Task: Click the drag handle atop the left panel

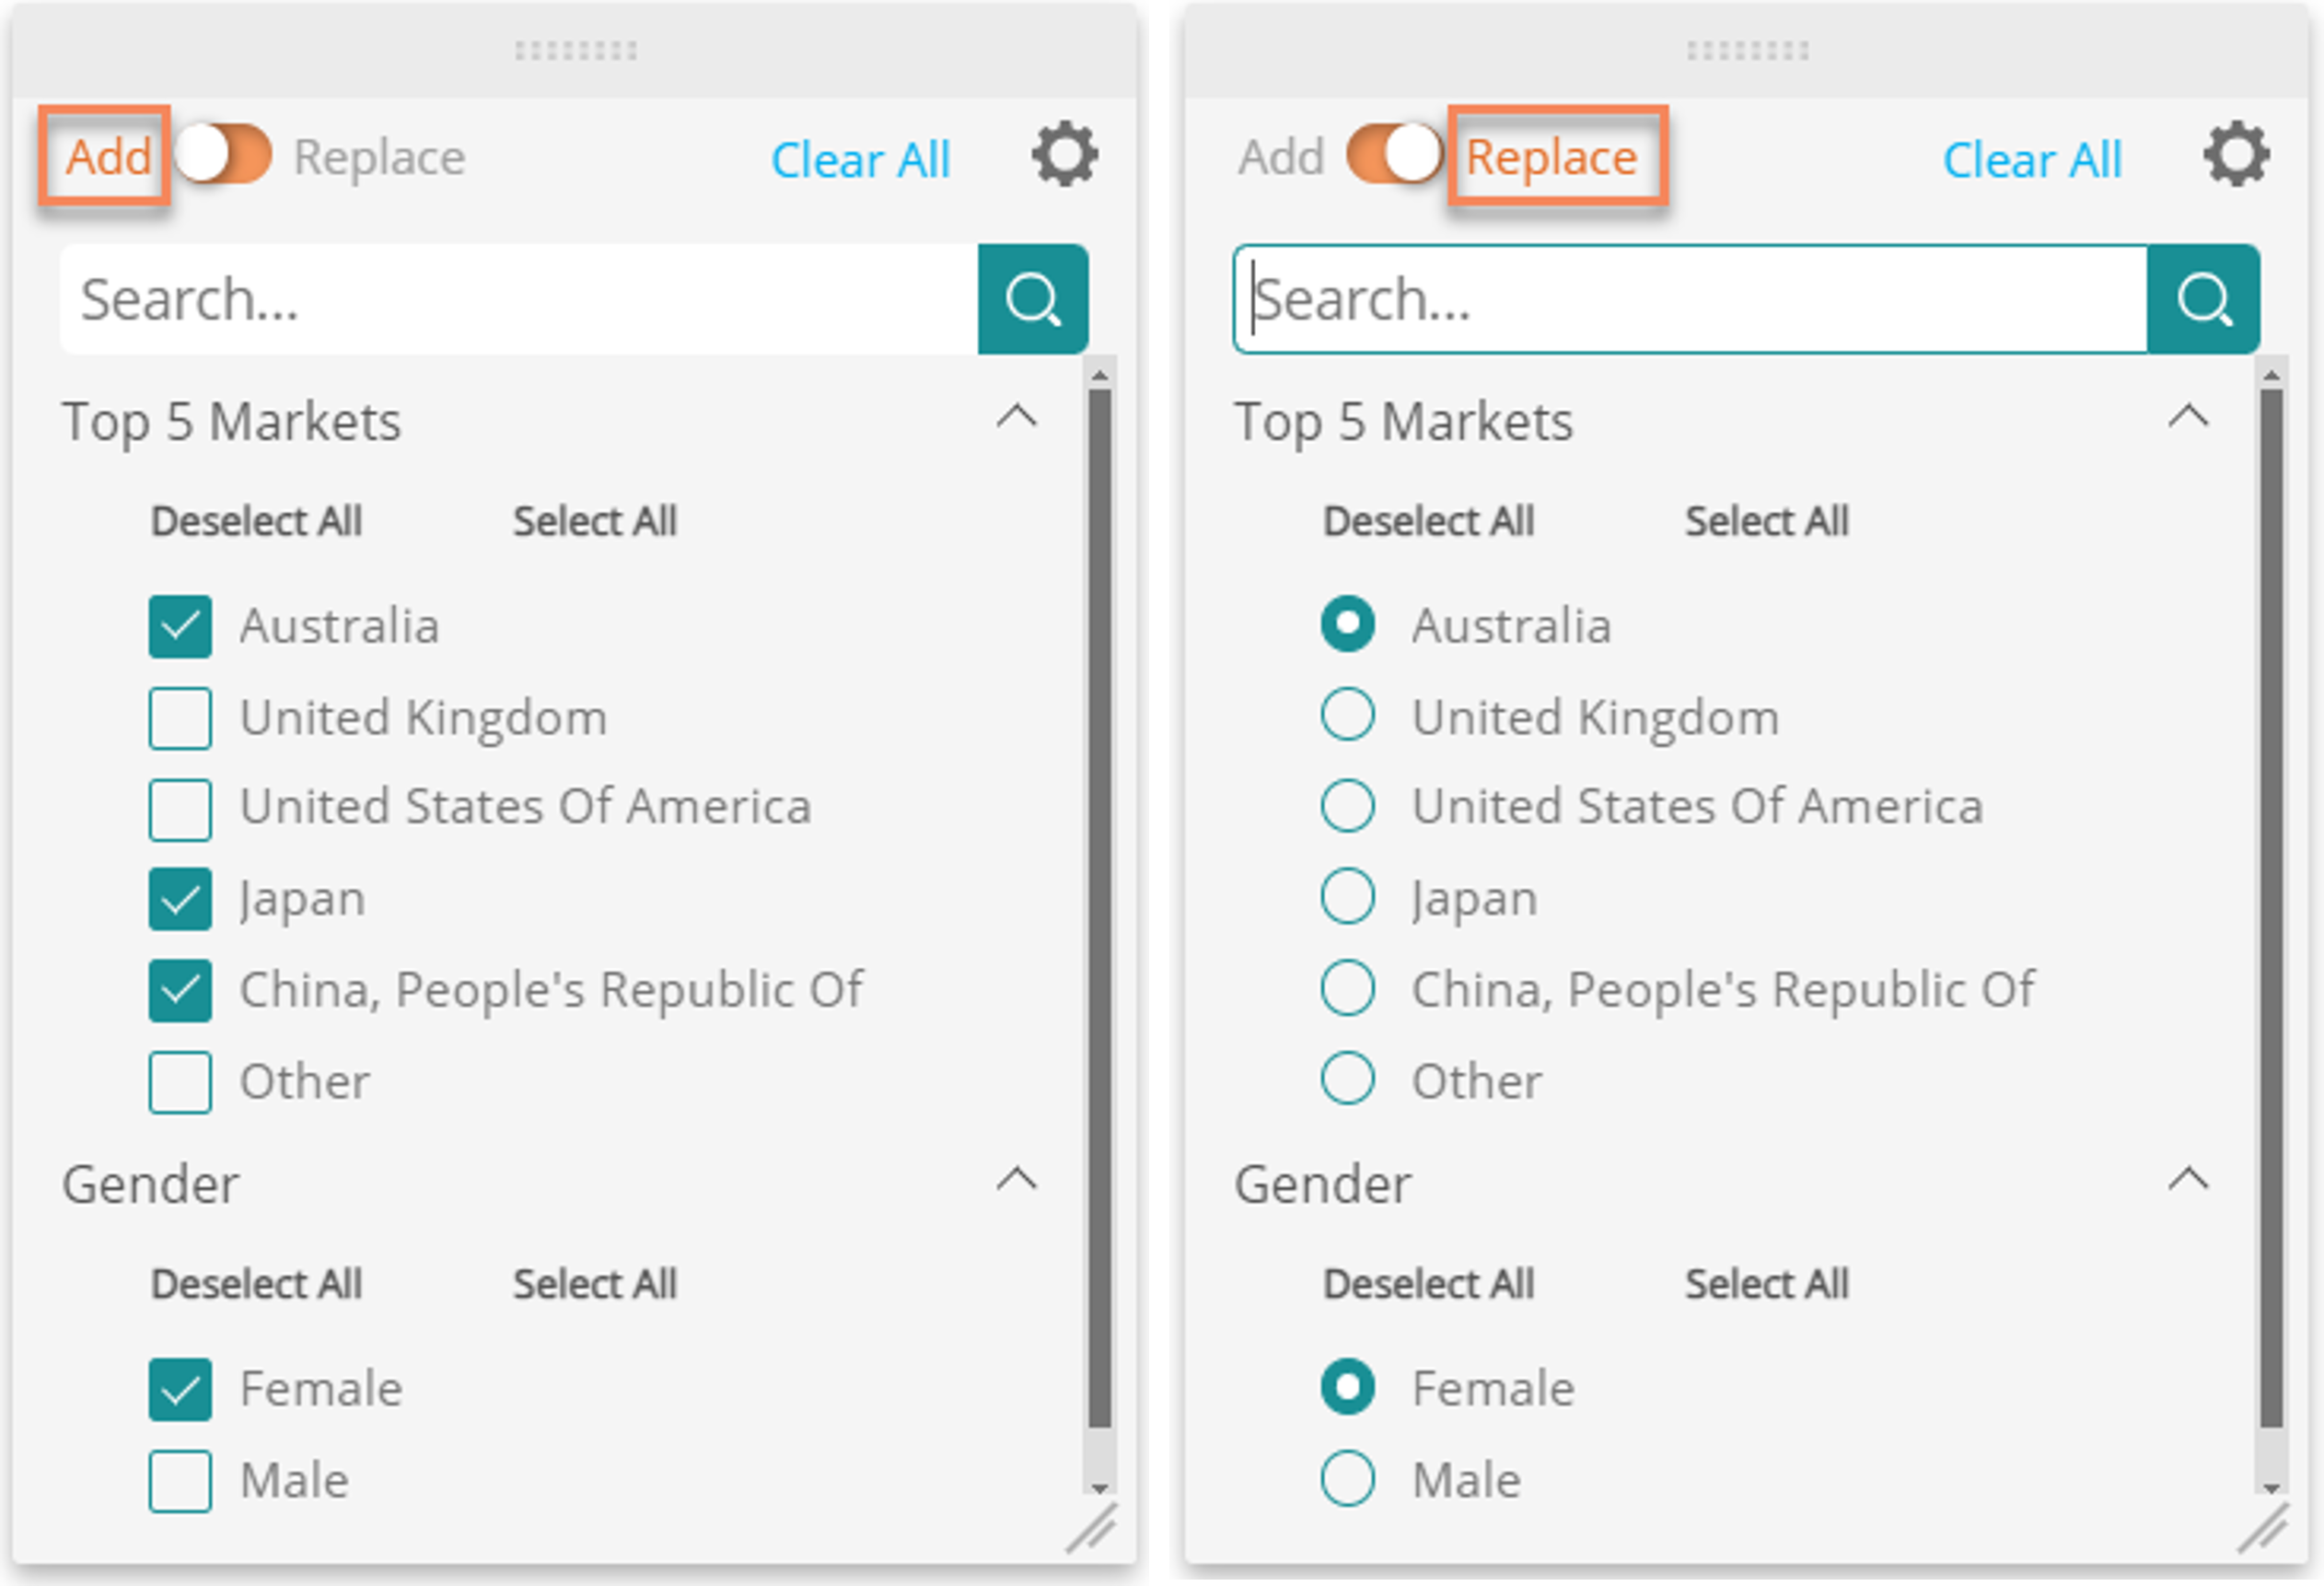Action: pyautogui.click(x=575, y=48)
